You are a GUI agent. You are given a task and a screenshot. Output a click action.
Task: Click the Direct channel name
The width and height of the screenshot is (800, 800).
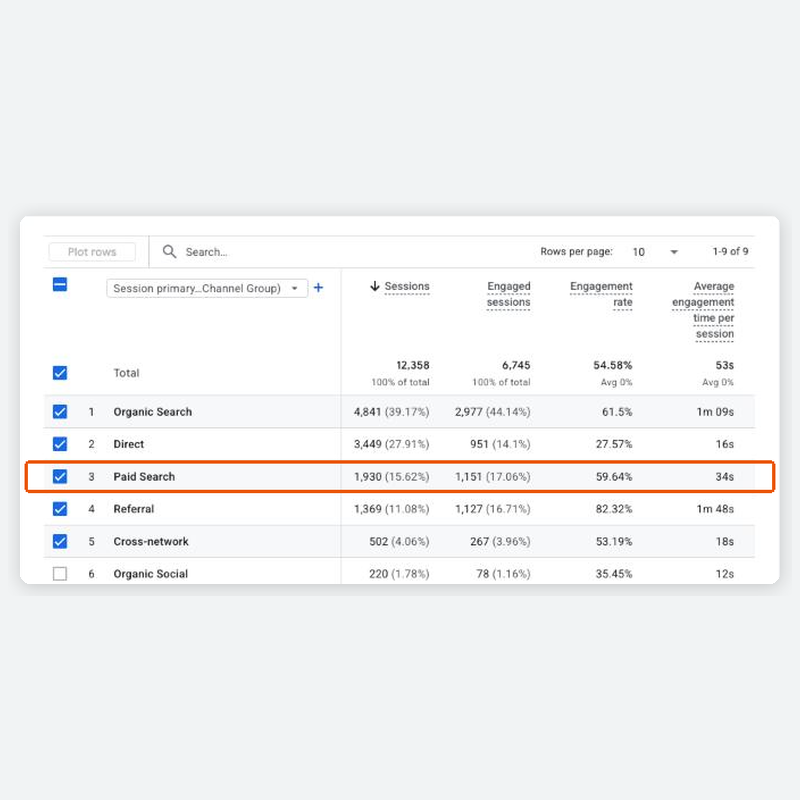(129, 444)
